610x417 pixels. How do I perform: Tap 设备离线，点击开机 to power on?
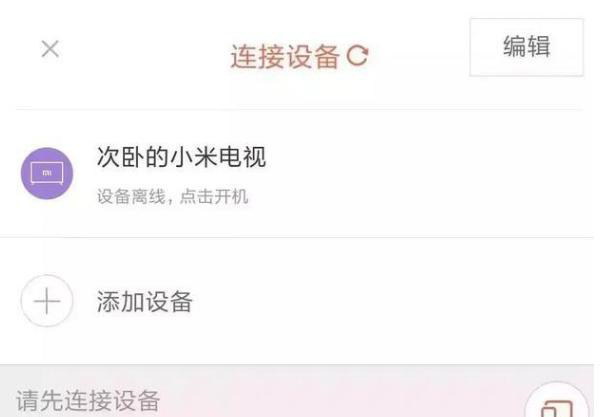click(172, 196)
